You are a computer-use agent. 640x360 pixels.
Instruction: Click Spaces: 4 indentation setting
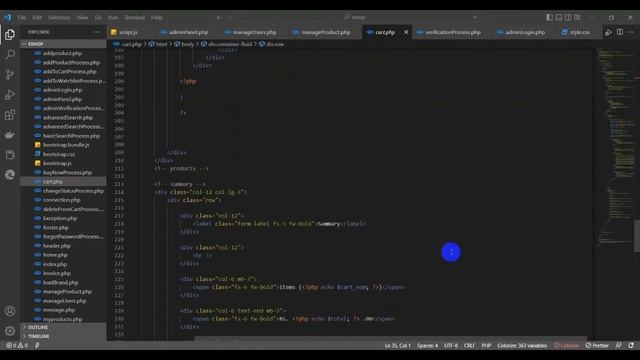[x=427, y=345]
